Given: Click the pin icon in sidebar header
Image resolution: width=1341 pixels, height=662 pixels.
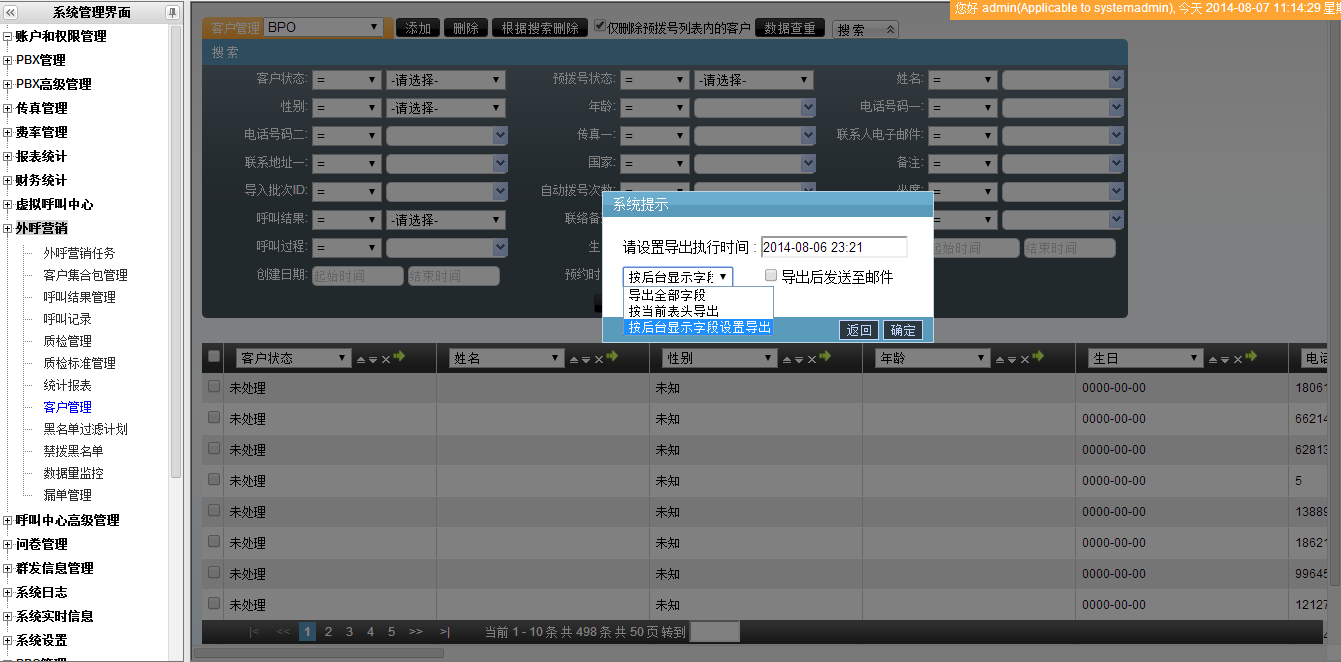Looking at the screenshot, I should click(172, 12).
